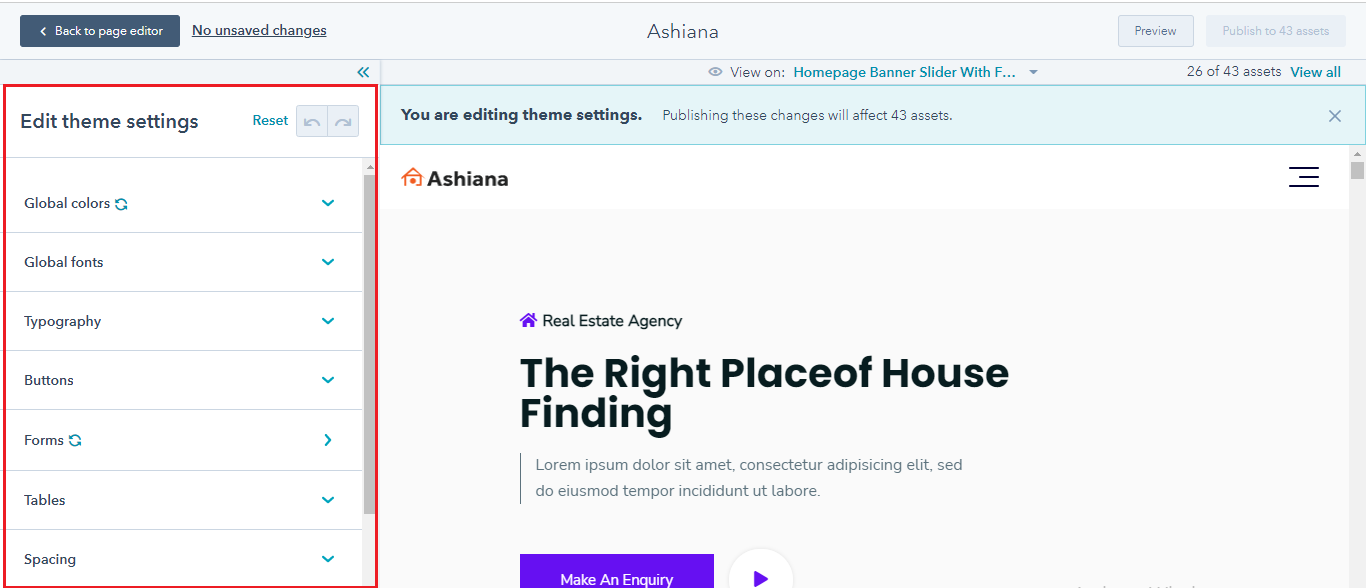
Task: Click the sidebar vertical scrollbar
Action: pos(369,345)
